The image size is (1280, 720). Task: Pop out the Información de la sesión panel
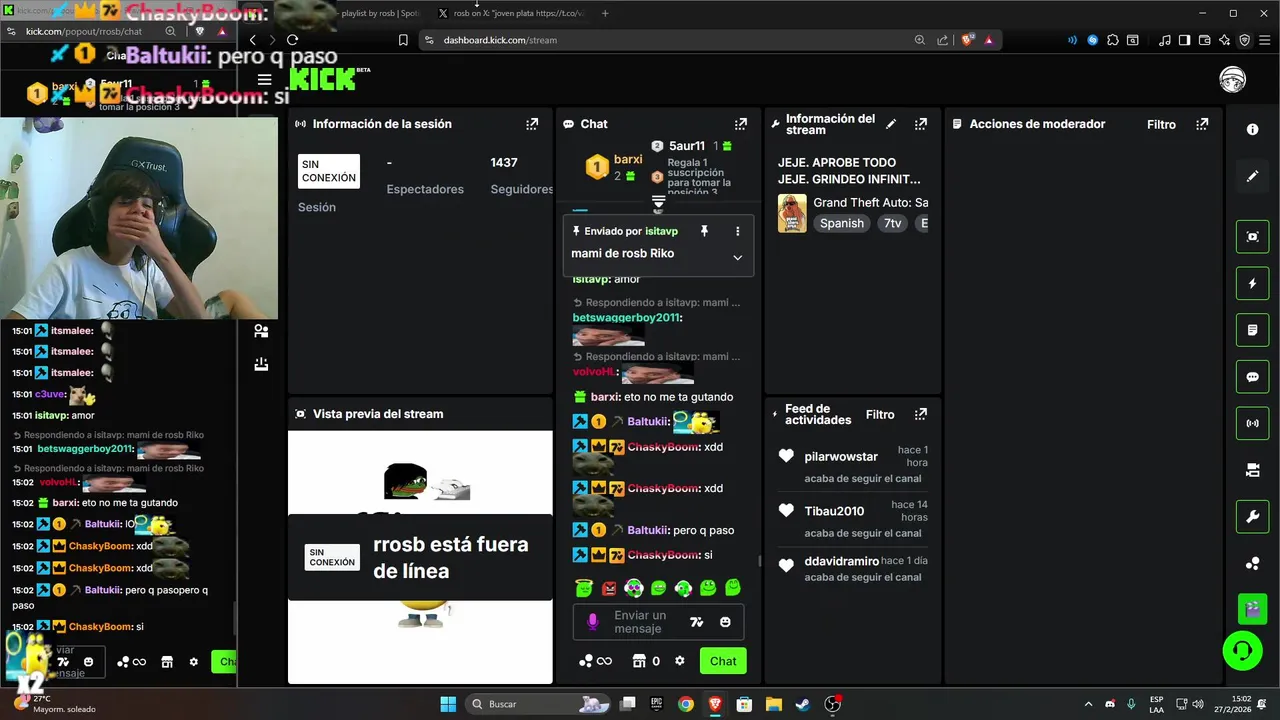pos(532,124)
